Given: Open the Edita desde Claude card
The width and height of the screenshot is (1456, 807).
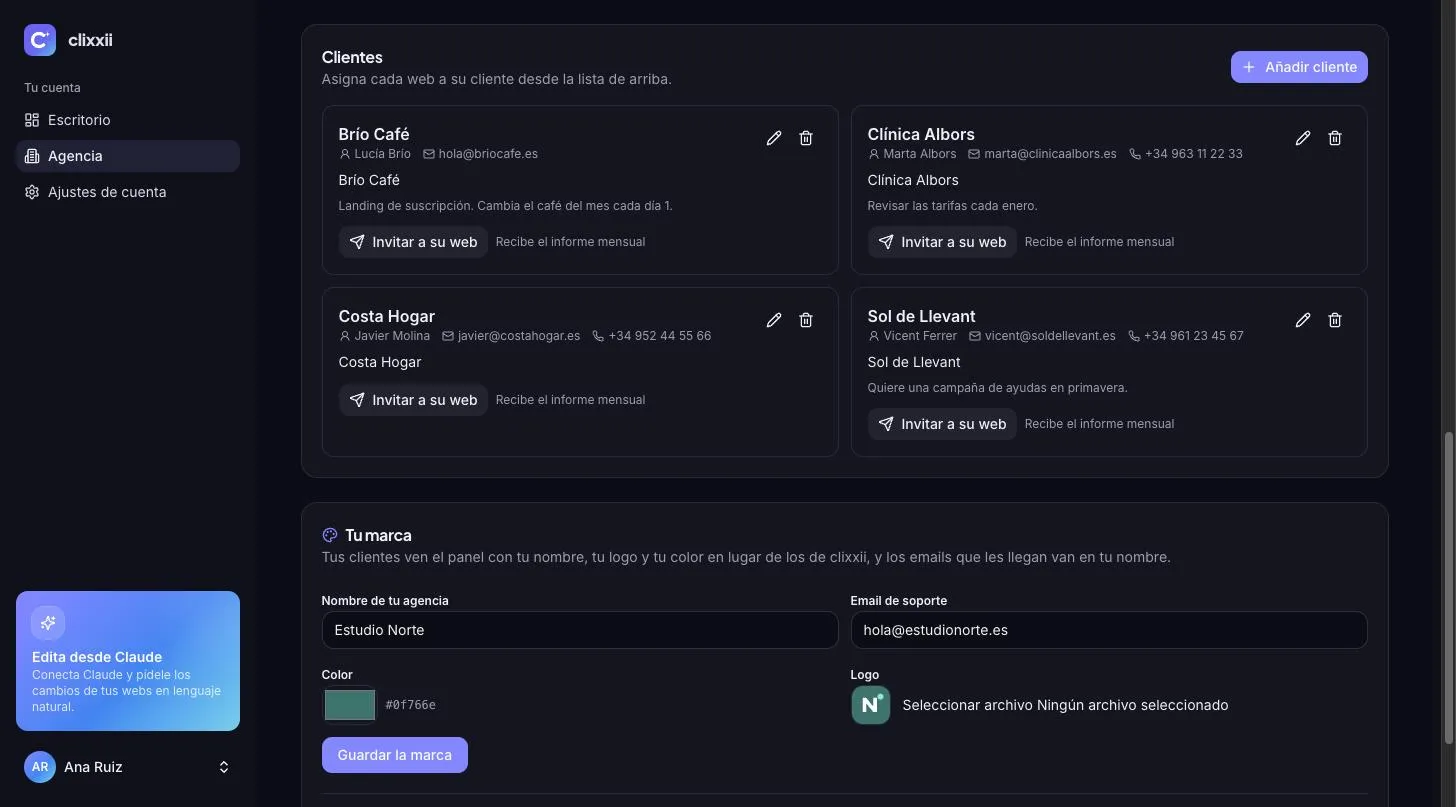Looking at the screenshot, I should click(x=128, y=661).
